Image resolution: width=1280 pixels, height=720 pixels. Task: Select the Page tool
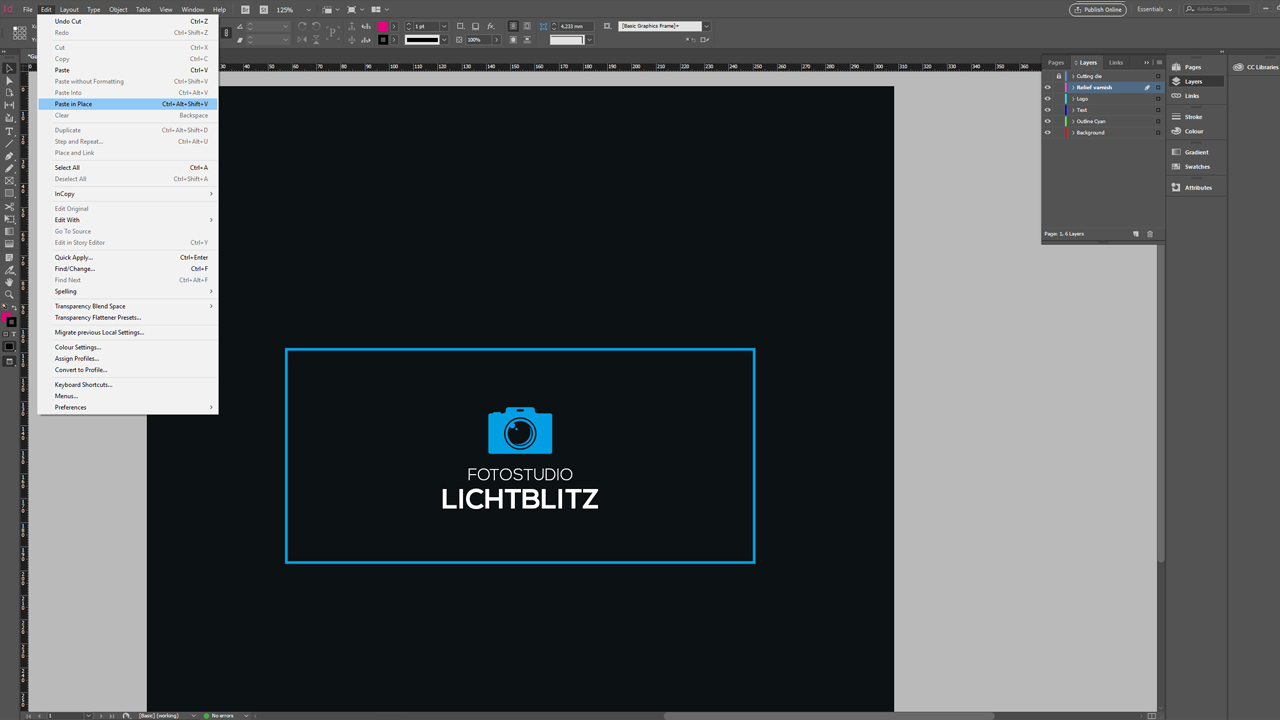[10, 93]
